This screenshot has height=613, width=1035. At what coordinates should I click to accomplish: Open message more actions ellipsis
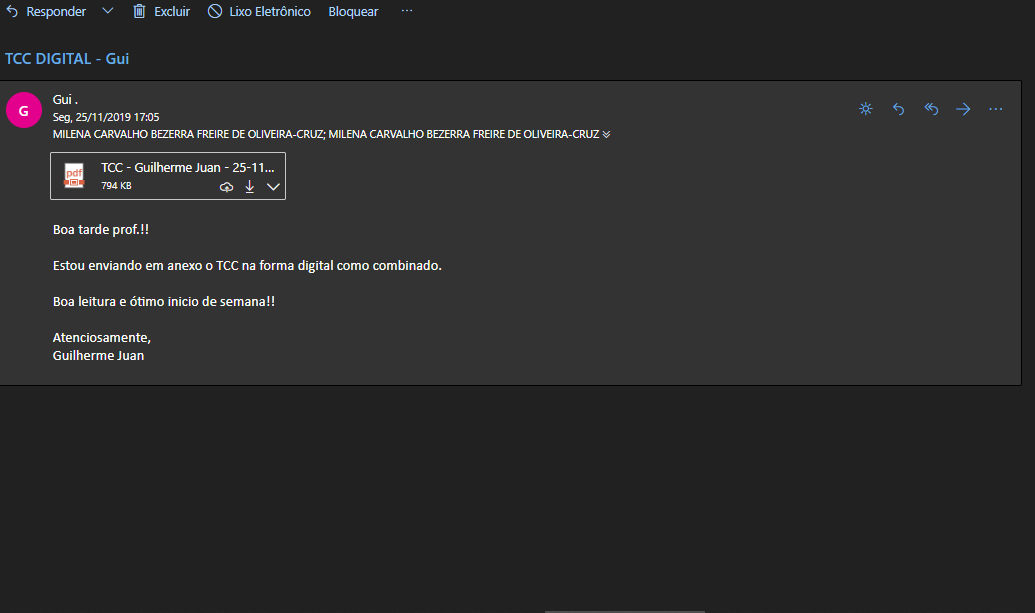click(x=995, y=109)
